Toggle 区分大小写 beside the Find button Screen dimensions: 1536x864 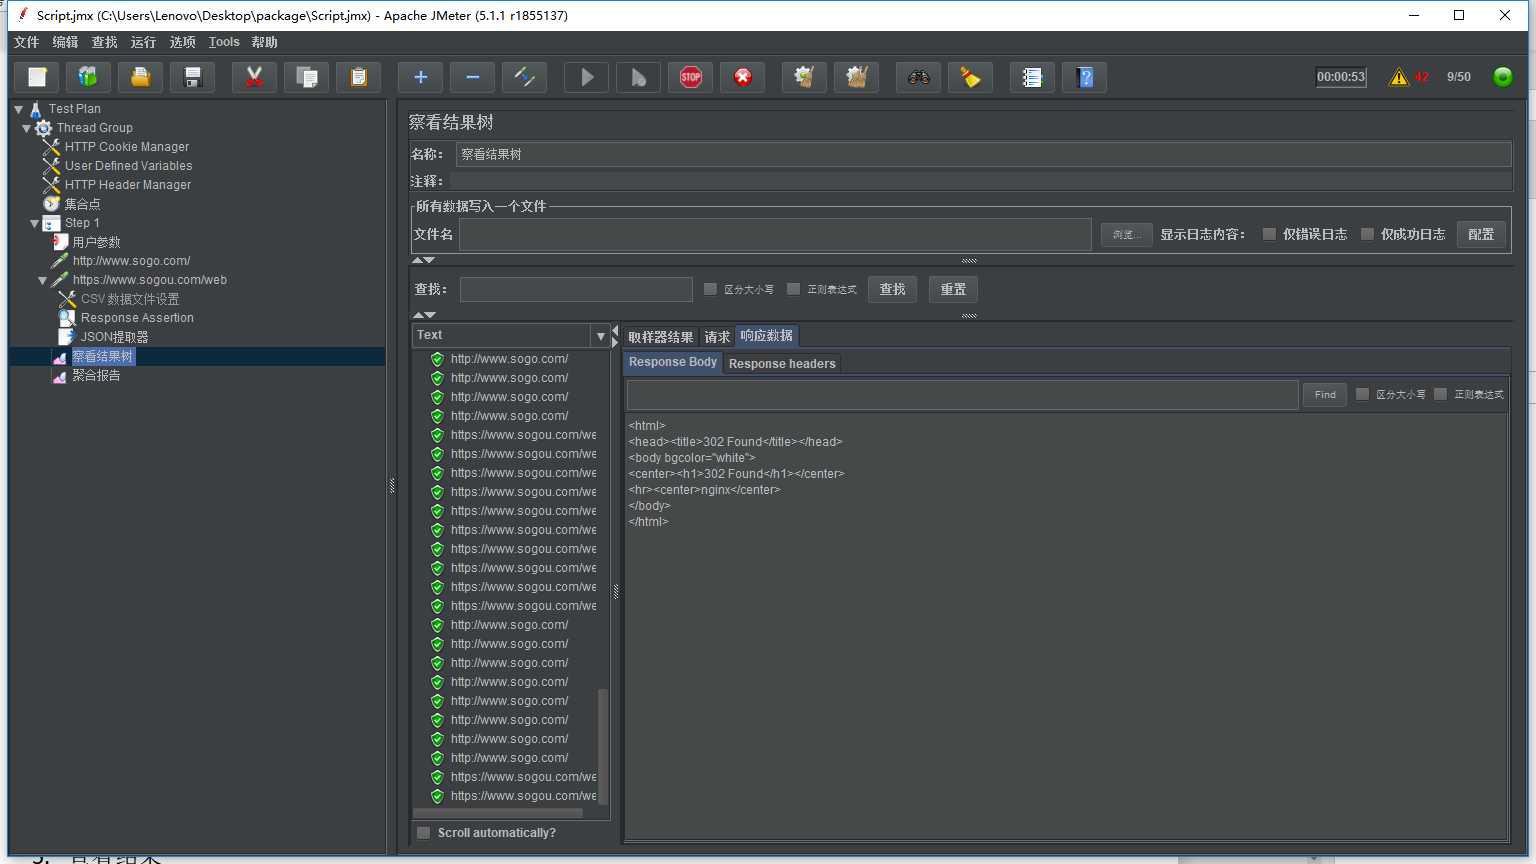1362,394
